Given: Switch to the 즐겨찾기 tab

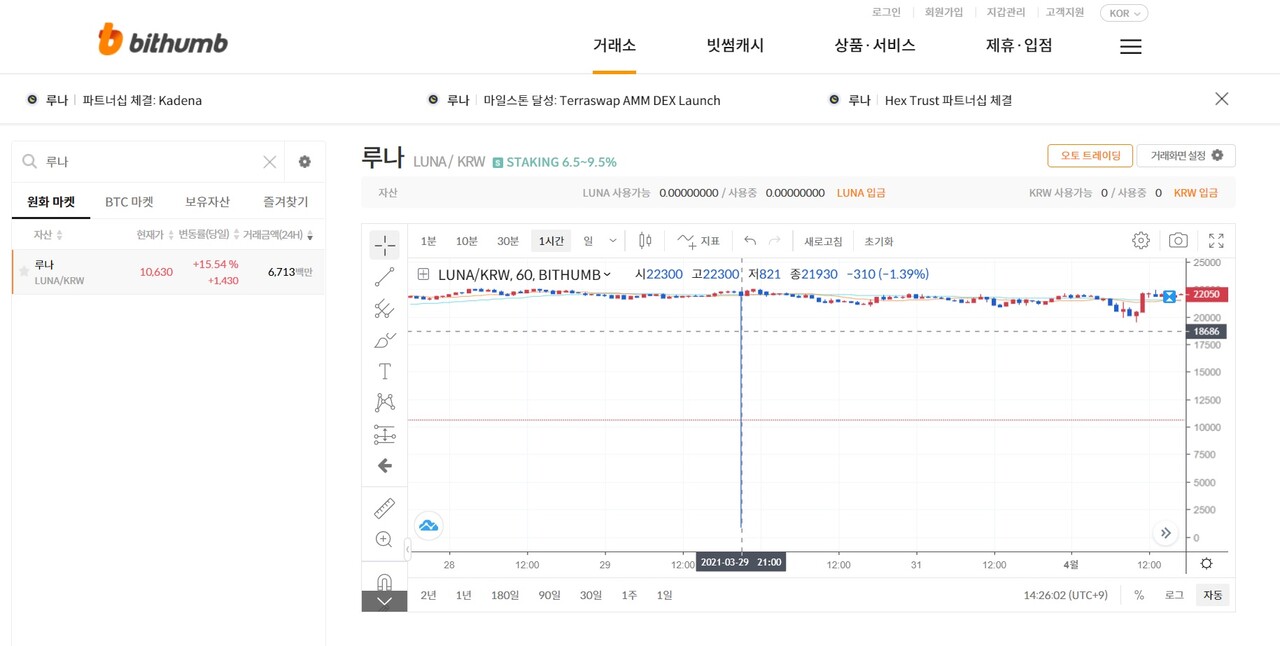Looking at the screenshot, I should pyautogui.click(x=285, y=202).
